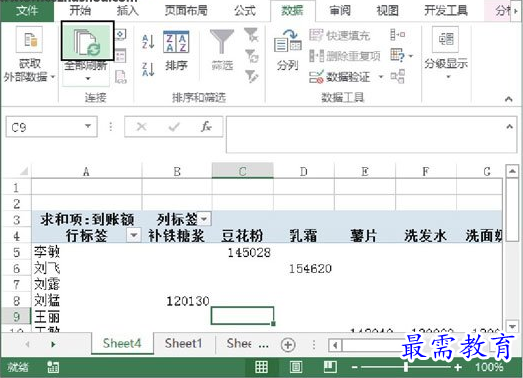
Task: Click cell containing 145028
Action: [x=242, y=252]
